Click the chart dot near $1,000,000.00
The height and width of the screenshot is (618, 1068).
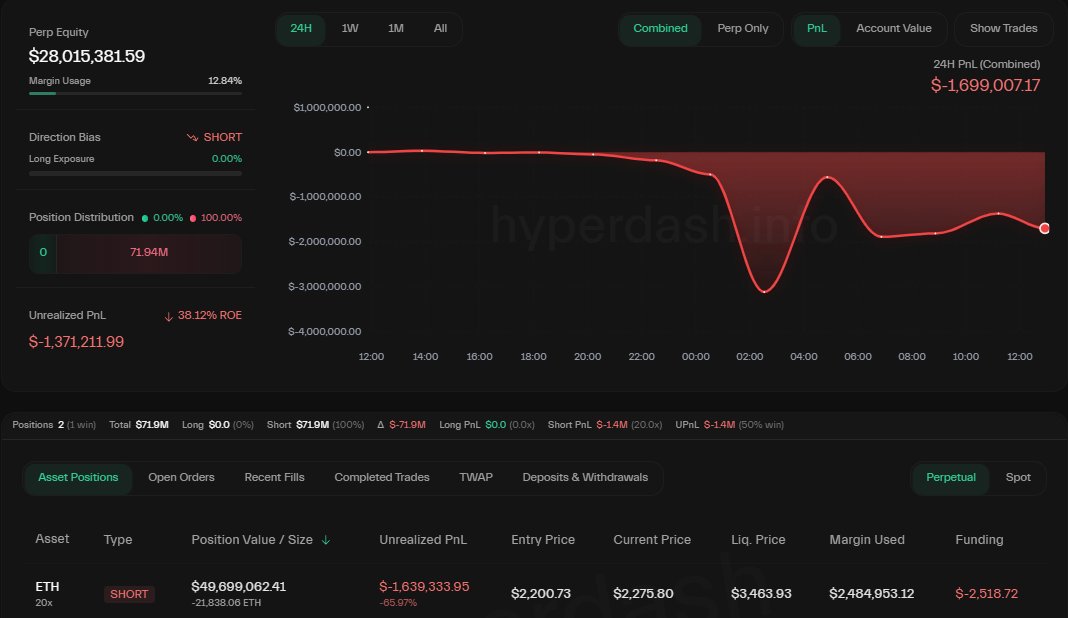coord(370,107)
